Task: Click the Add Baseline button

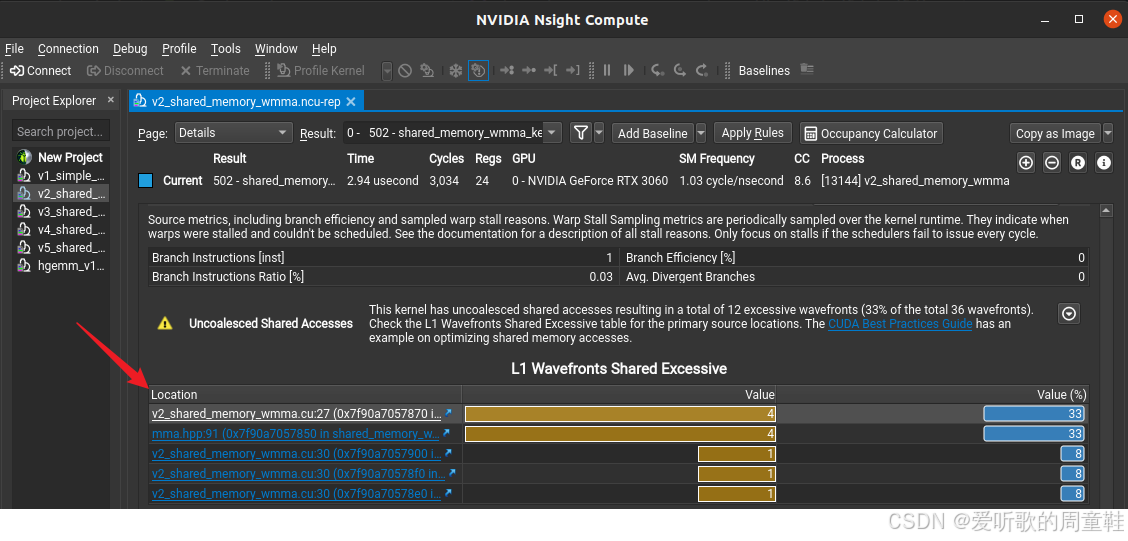Action: pos(652,133)
